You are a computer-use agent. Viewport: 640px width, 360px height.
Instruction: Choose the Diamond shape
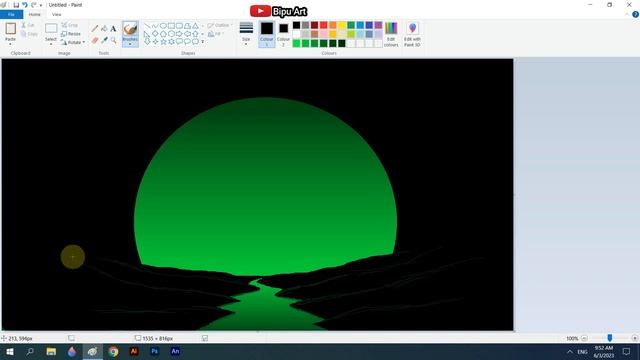point(155,34)
